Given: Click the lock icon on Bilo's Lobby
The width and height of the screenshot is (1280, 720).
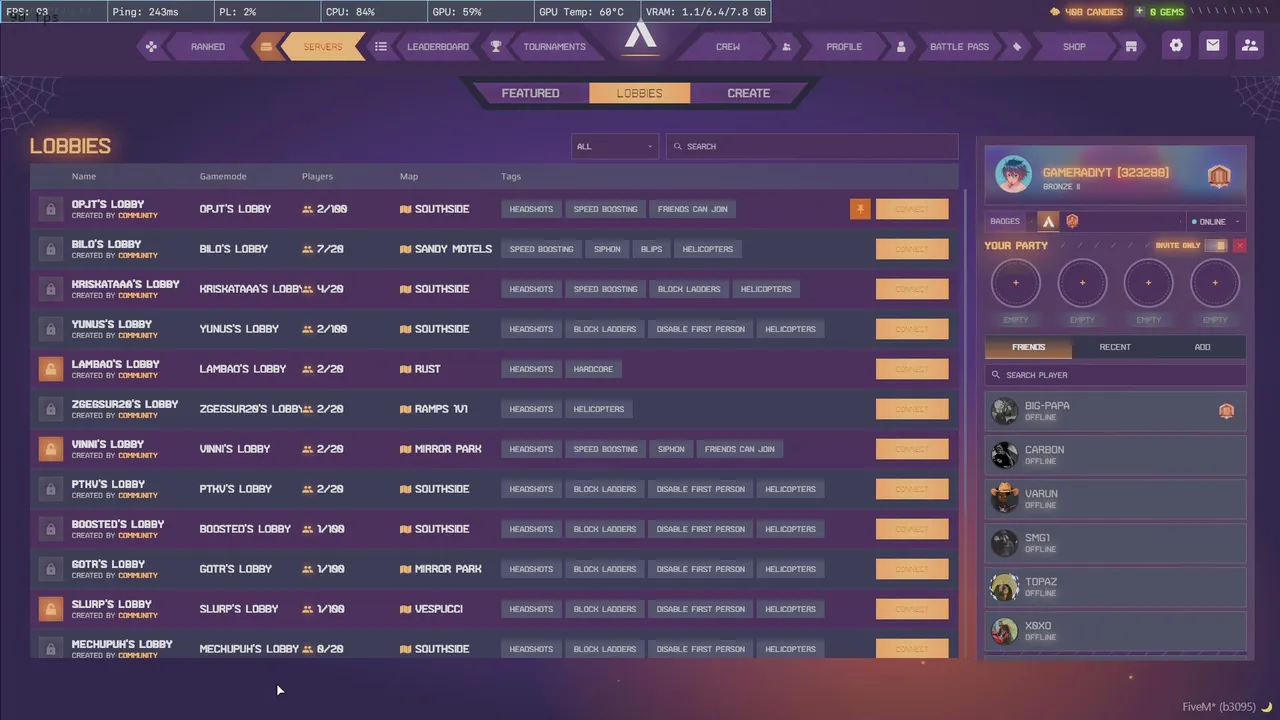Looking at the screenshot, I should pyautogui.click(x=49, y=249).
